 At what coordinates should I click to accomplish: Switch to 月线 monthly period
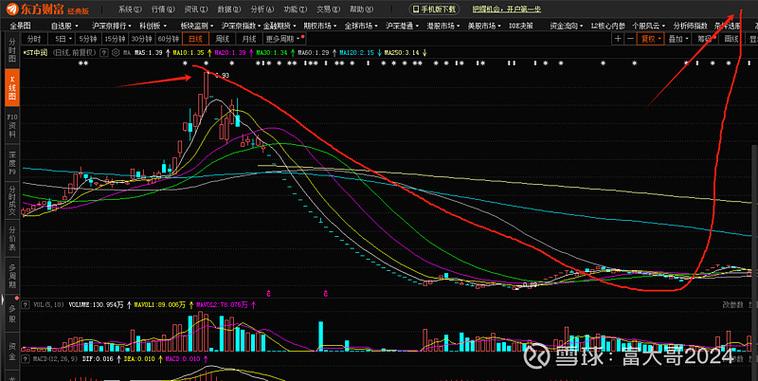point(248,39)
